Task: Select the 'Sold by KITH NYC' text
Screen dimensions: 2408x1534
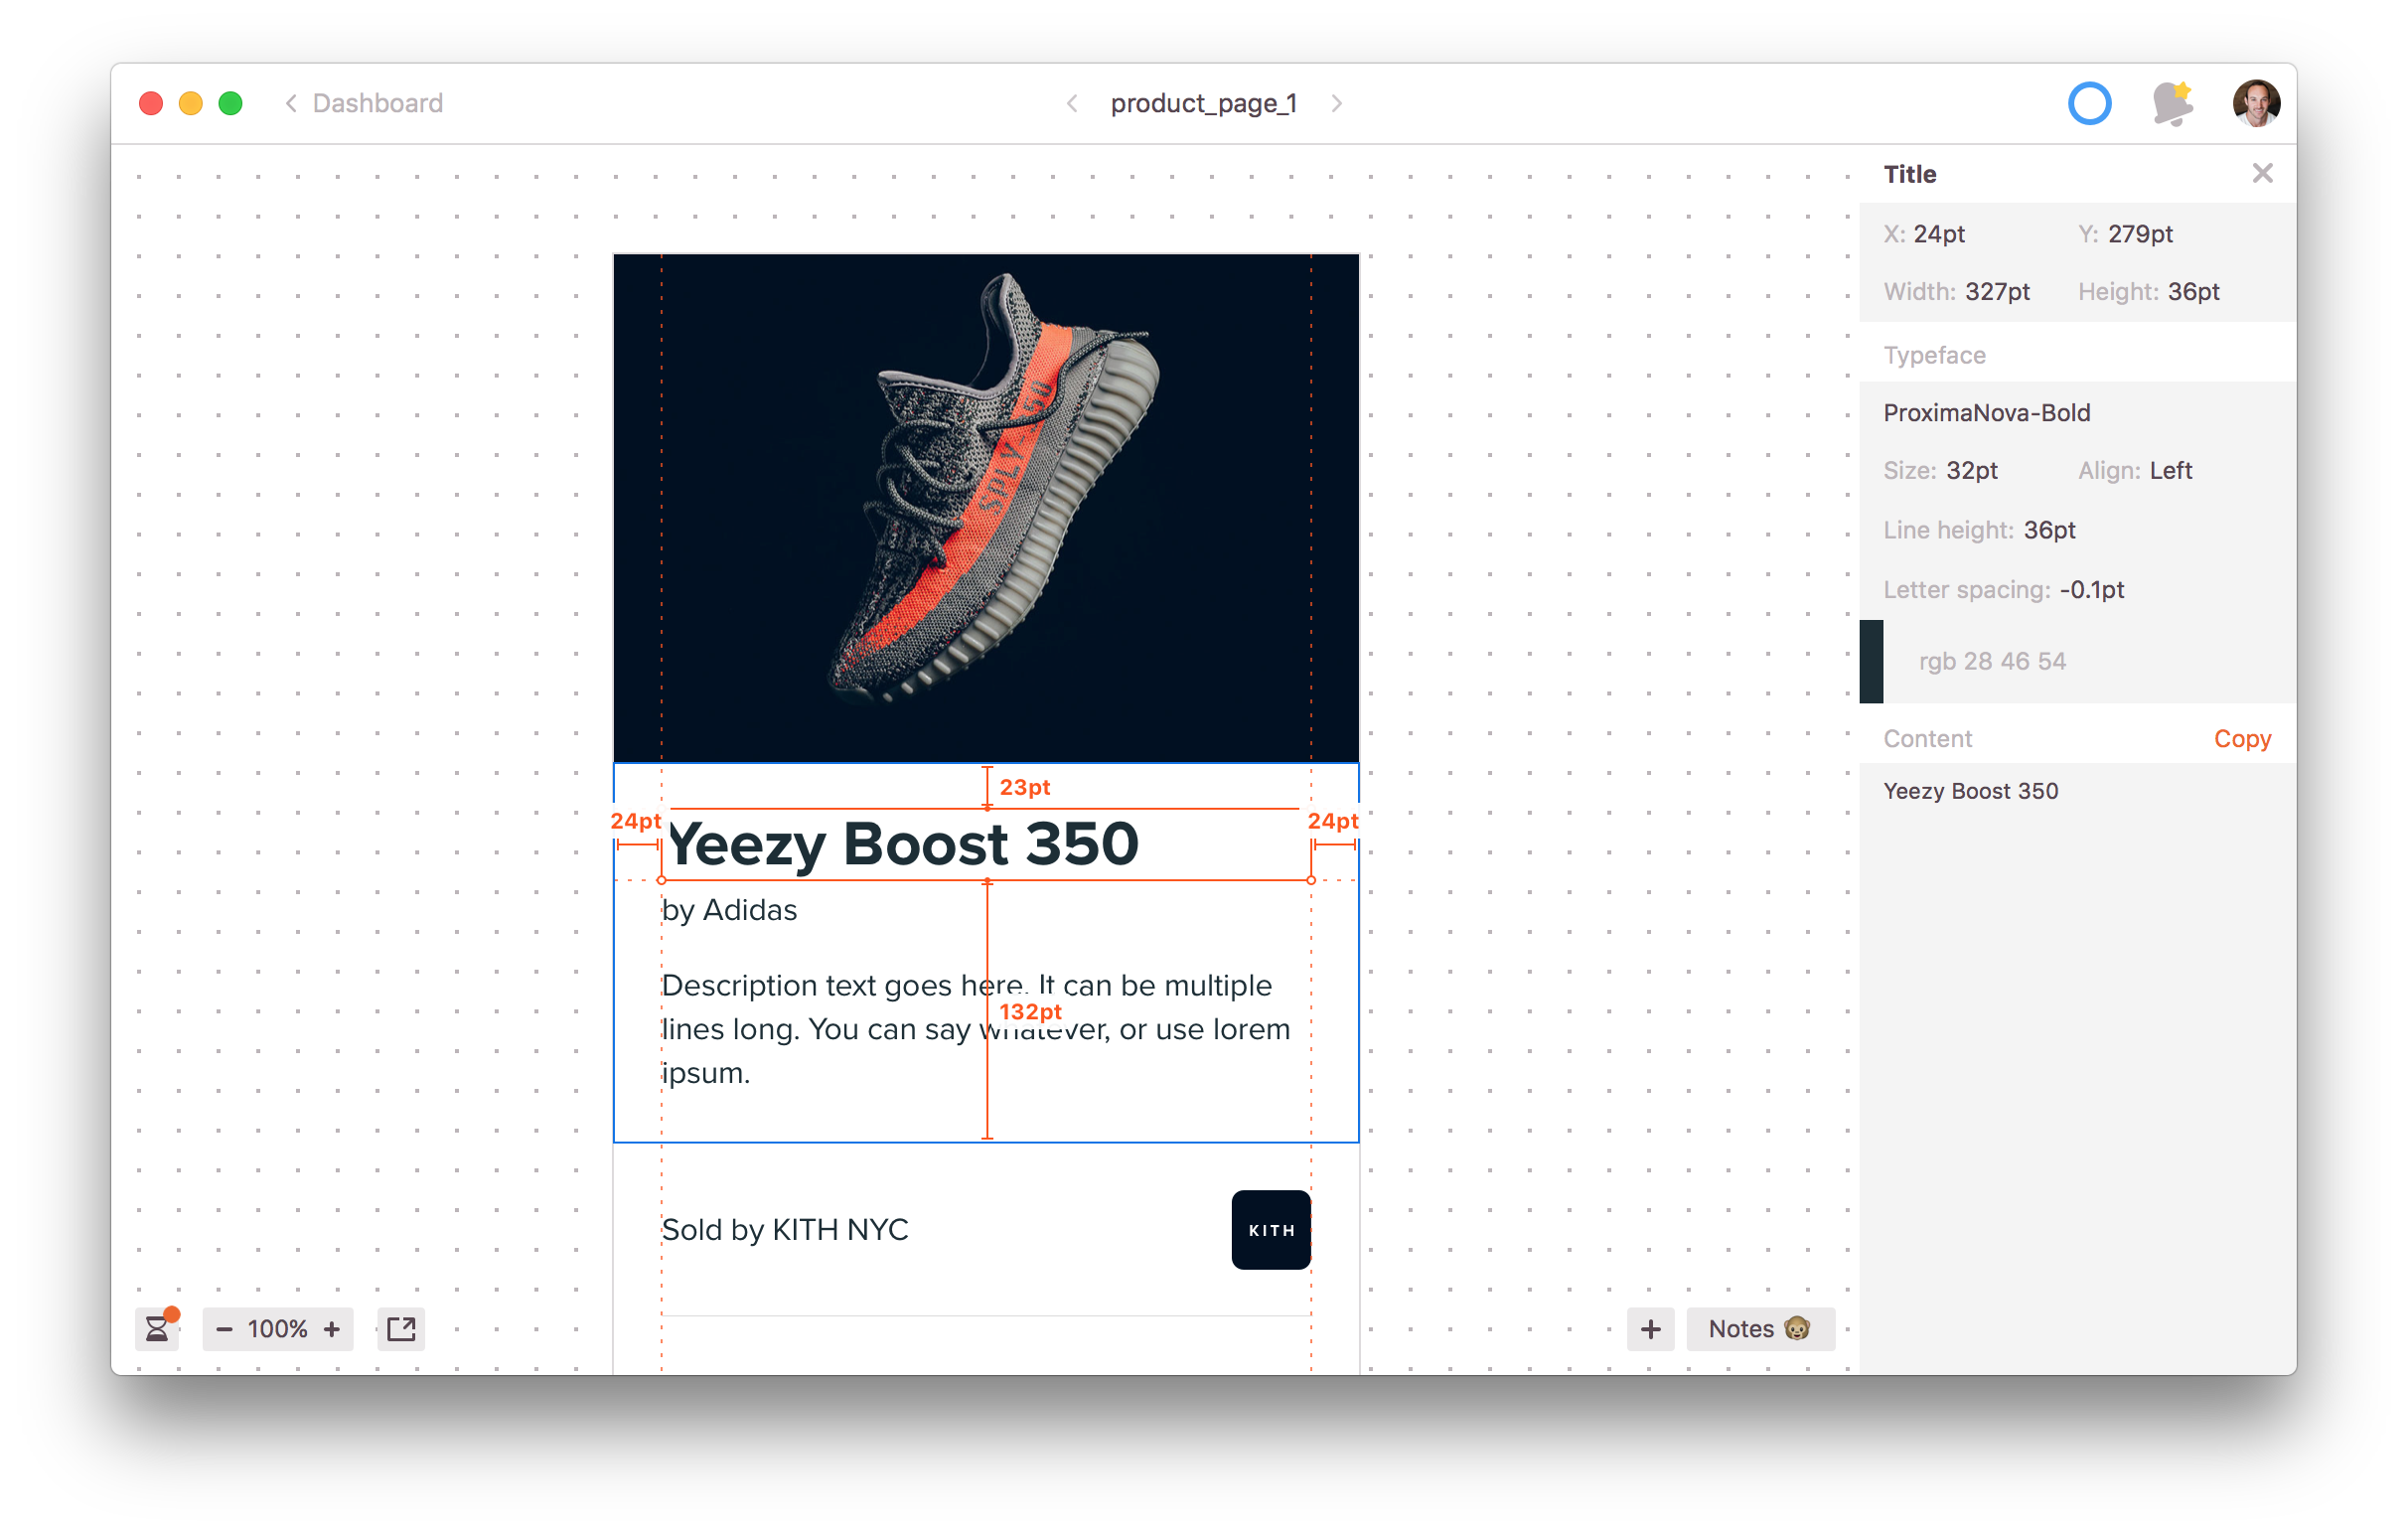Action: point(785,1229)
